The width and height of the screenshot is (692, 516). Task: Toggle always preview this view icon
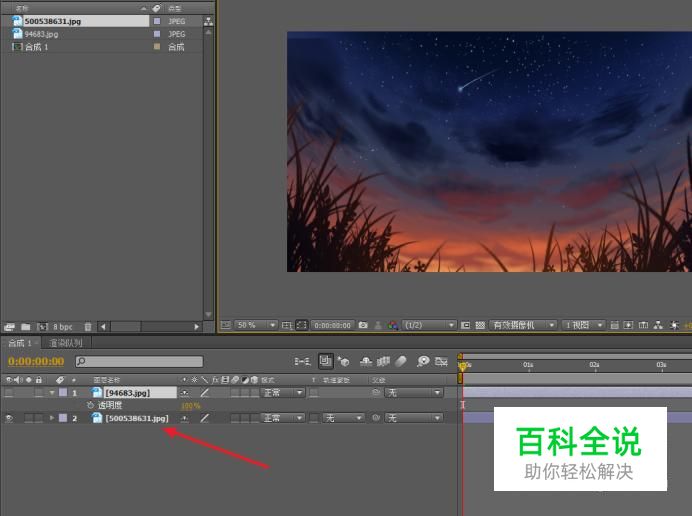[226, 325]
